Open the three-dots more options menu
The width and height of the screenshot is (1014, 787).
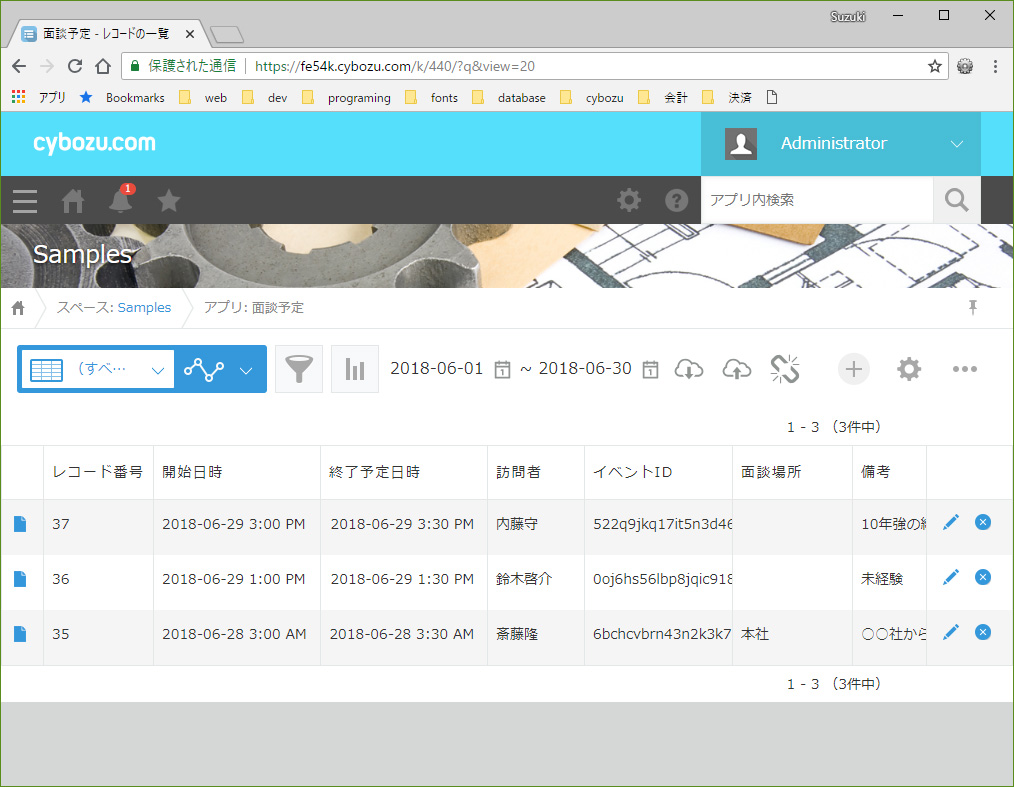[964, 369]
